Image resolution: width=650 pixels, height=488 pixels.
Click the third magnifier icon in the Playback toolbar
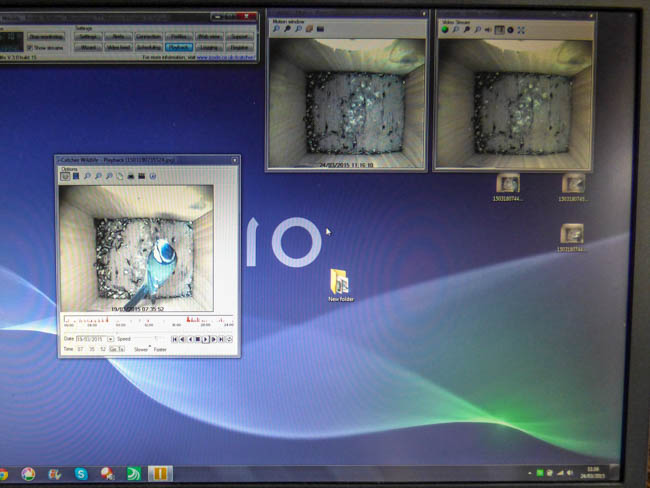(x=109, y=176)
